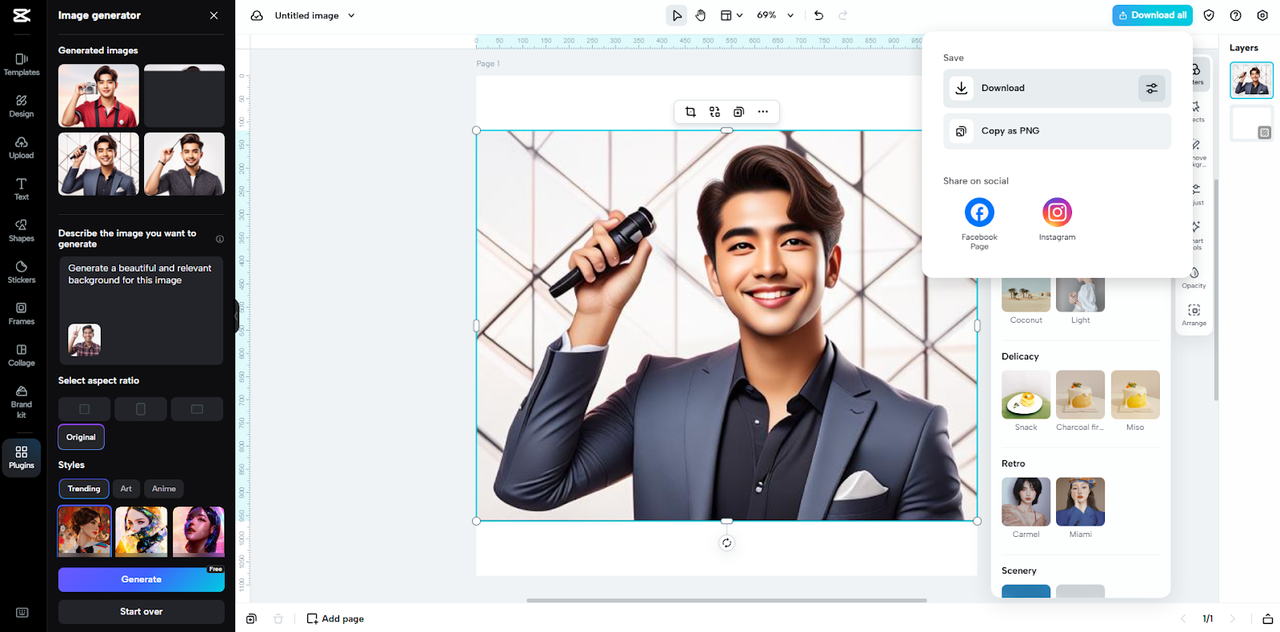Click the Download option in Save menu
This screenshot has height=632, width=1280.
pyautogui.click(x=1040, y=88)
